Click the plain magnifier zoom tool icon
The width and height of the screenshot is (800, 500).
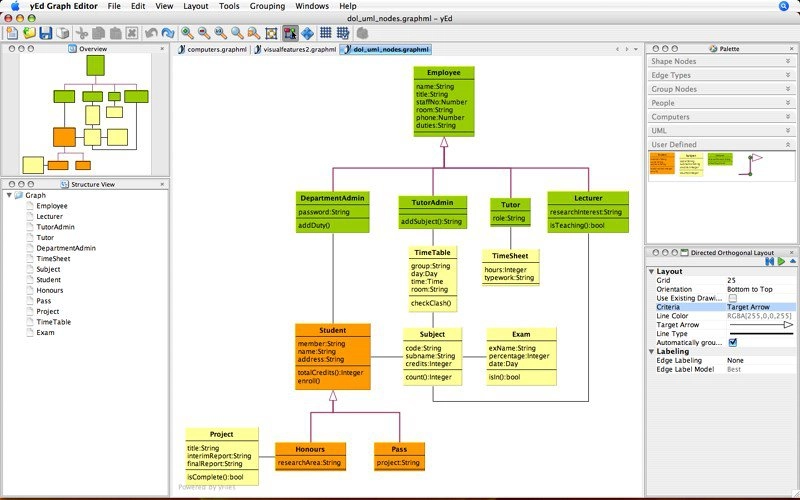237,34
